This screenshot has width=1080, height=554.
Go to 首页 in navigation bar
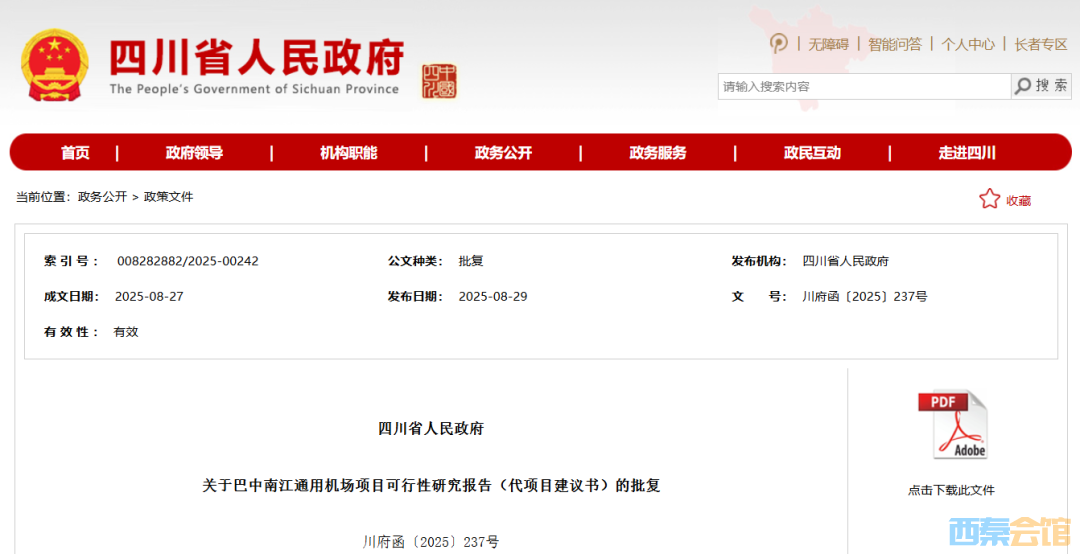pos(75,153)
